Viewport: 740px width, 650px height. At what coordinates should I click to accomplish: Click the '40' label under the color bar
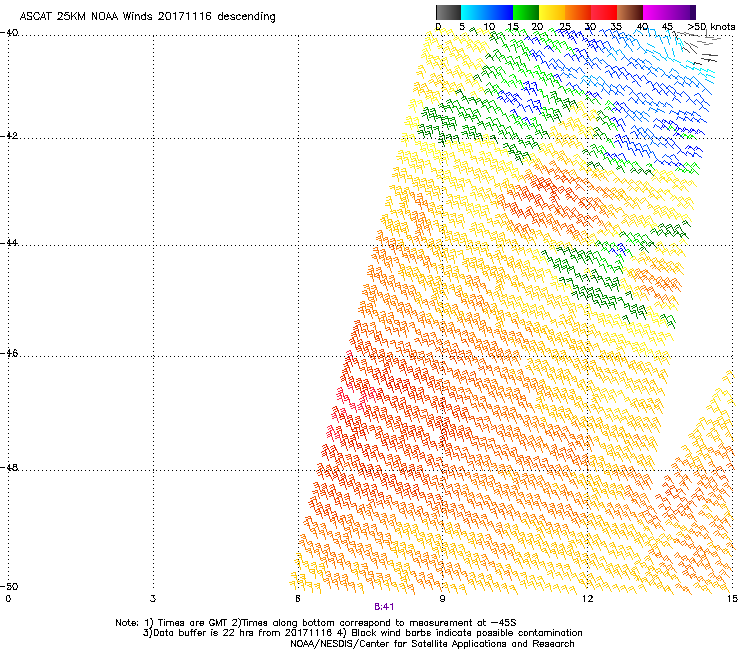[x=642, y=27]
